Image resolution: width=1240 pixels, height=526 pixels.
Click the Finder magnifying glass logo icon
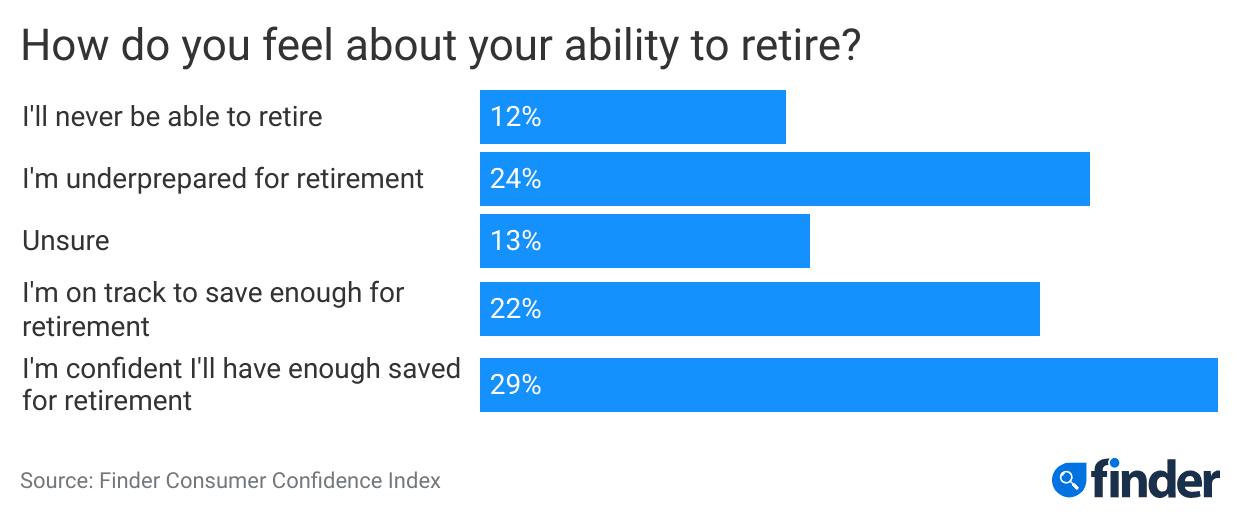point(1069,480)
